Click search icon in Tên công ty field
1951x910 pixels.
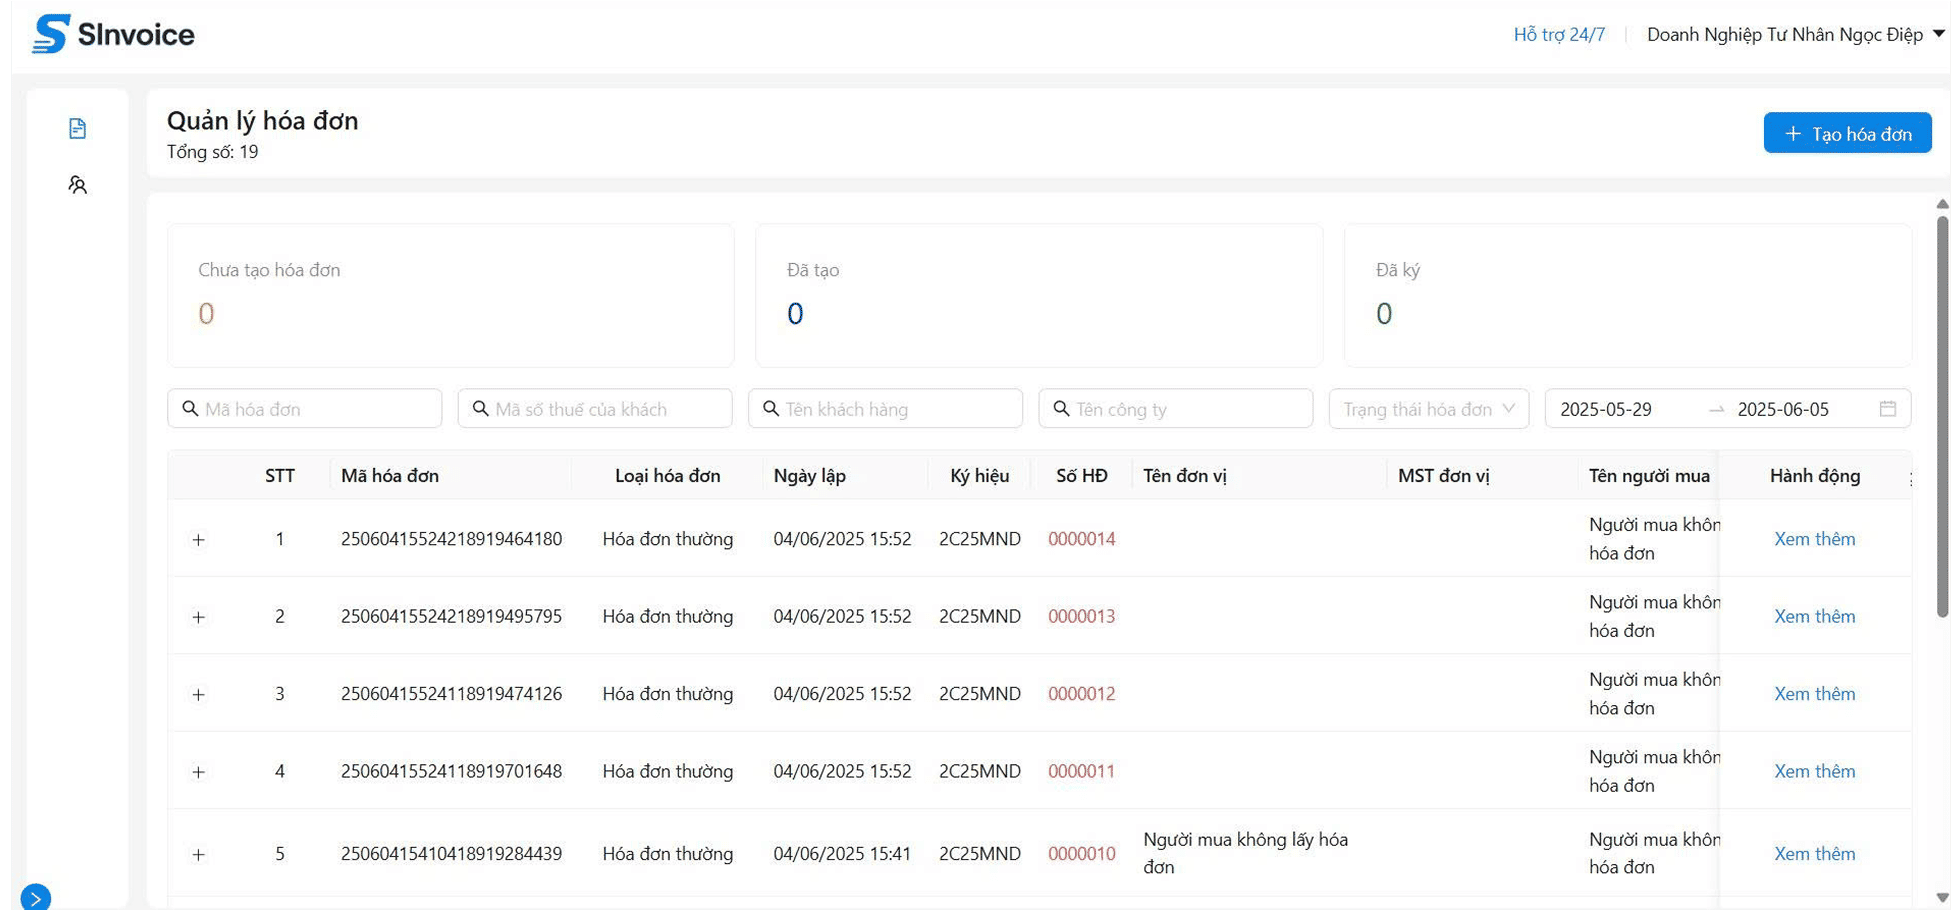click(x=1061, y=409)
